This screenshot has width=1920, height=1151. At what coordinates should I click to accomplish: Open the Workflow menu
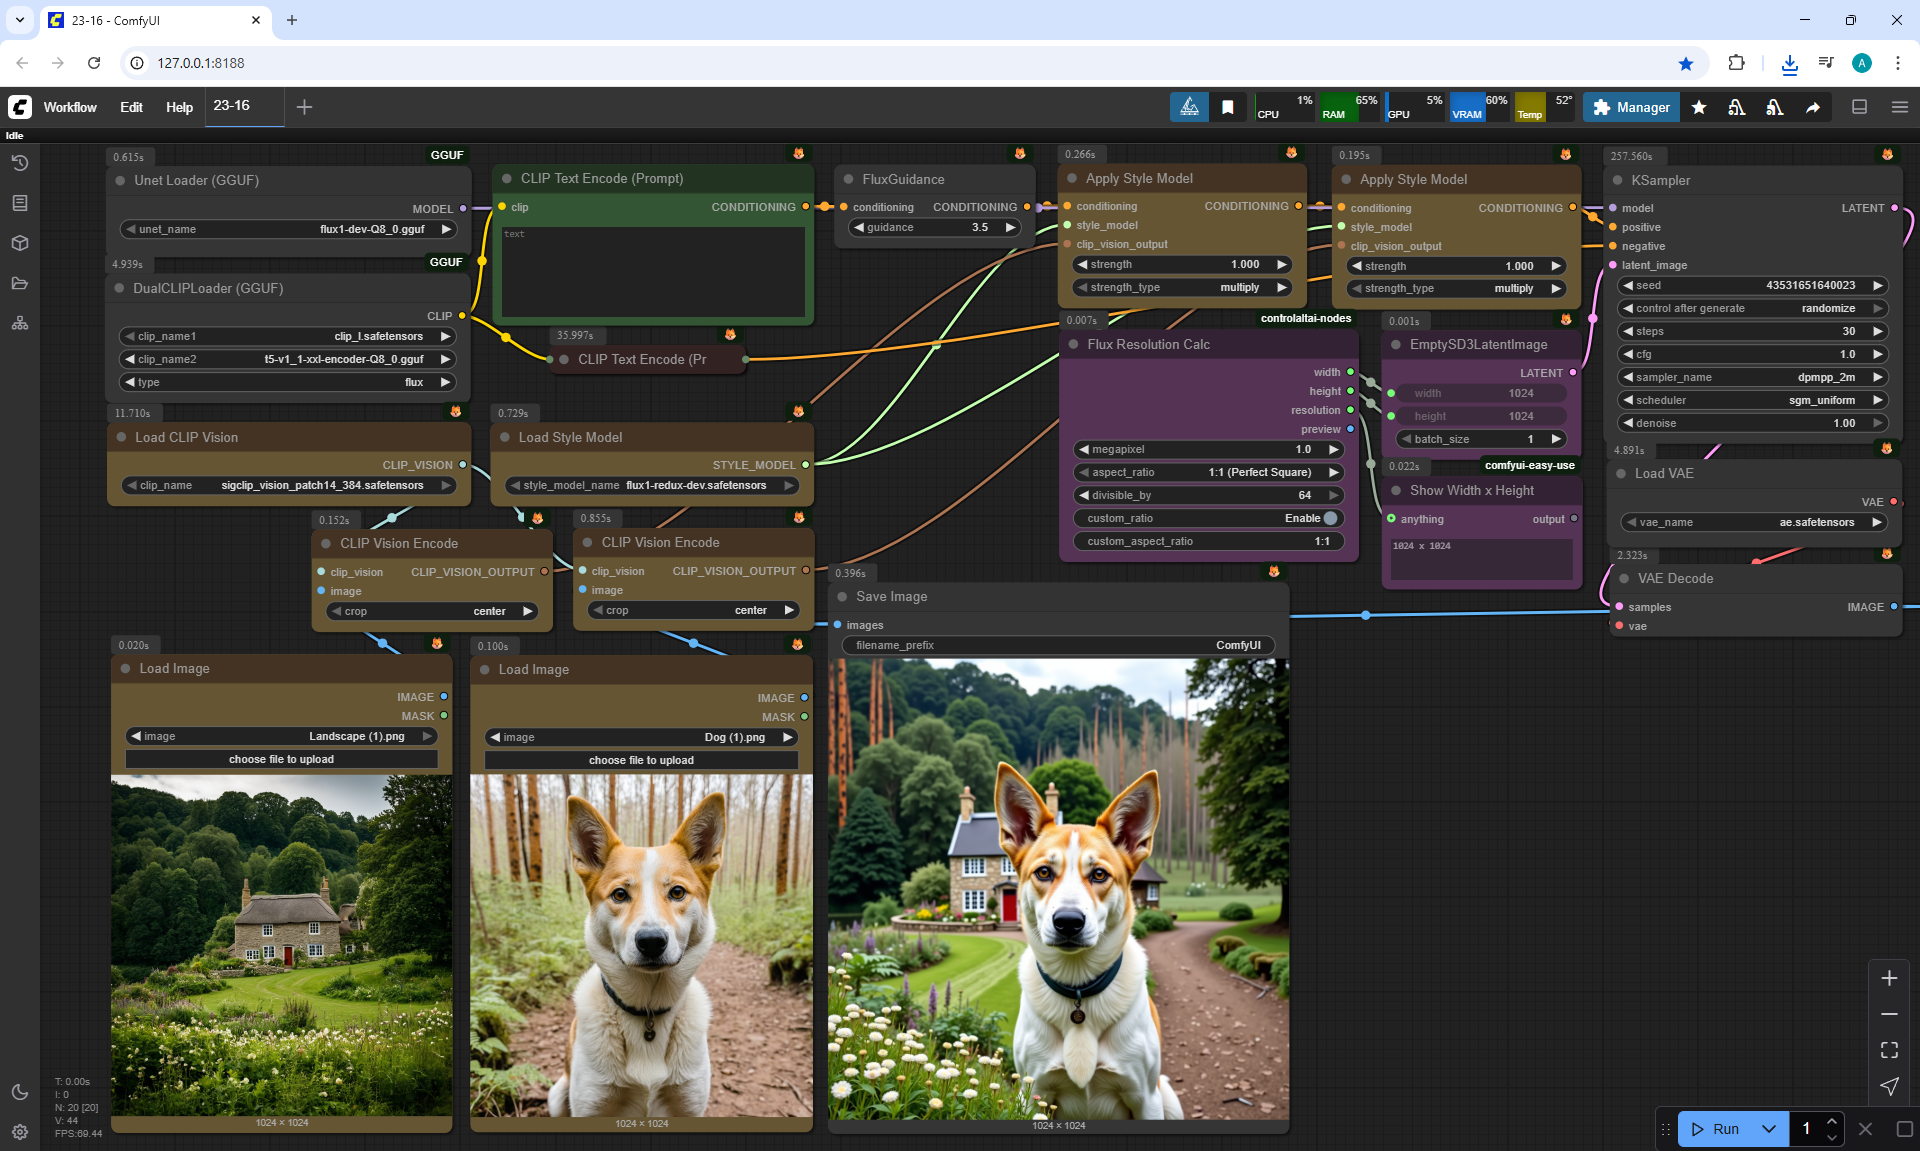(x=70, y=107)
